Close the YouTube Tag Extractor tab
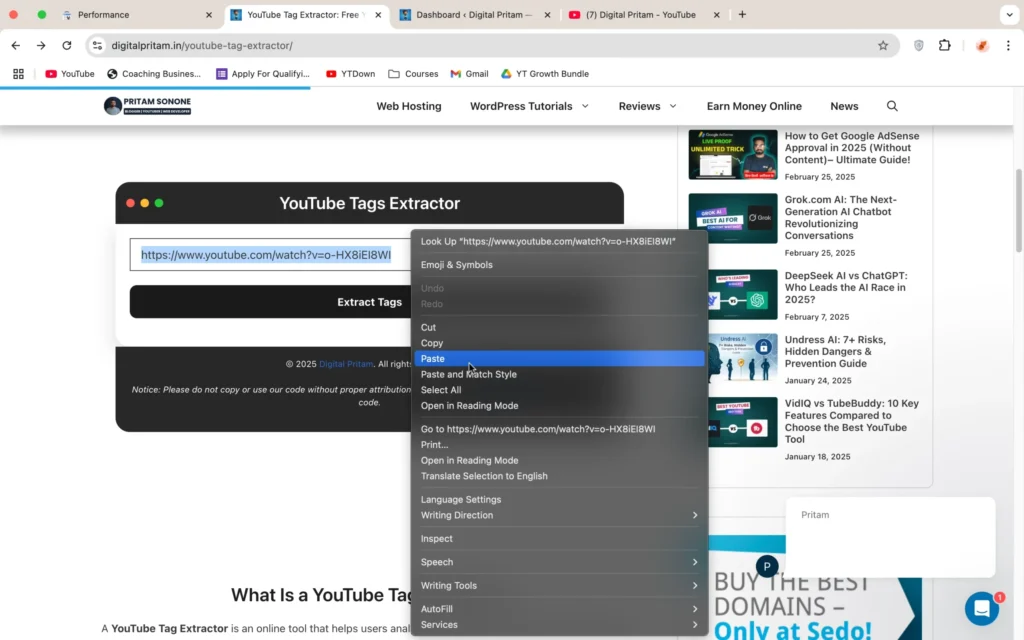 click(378, 14)
